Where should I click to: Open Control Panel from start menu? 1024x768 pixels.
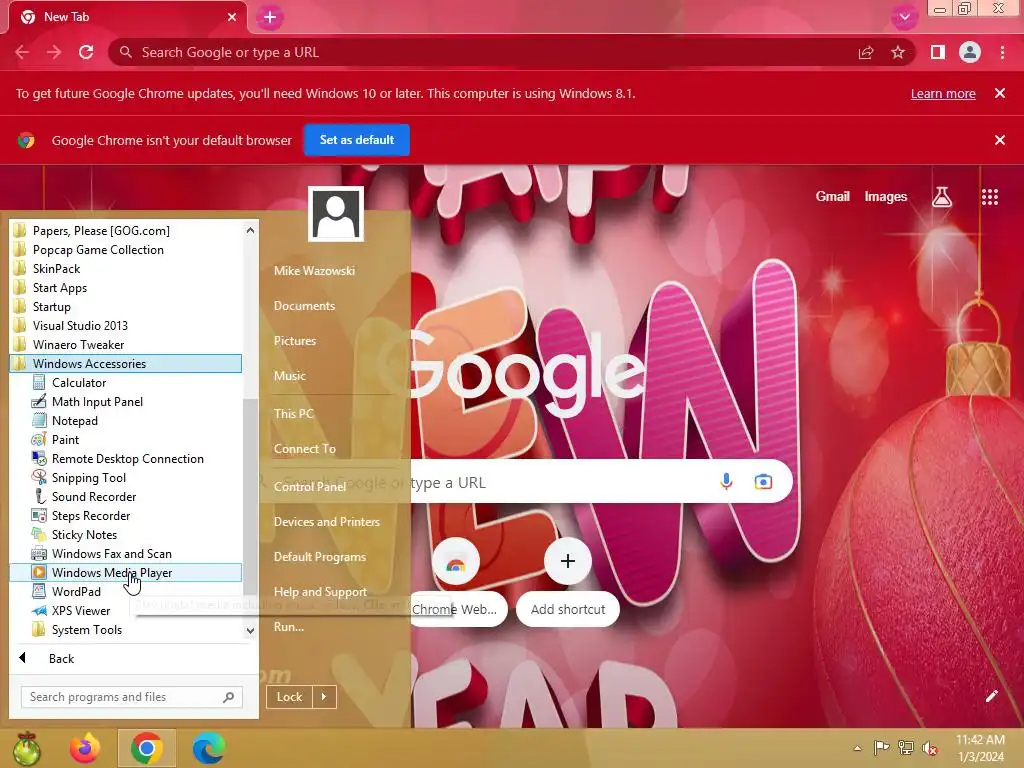pyautogui.click(x=310, y=487)
